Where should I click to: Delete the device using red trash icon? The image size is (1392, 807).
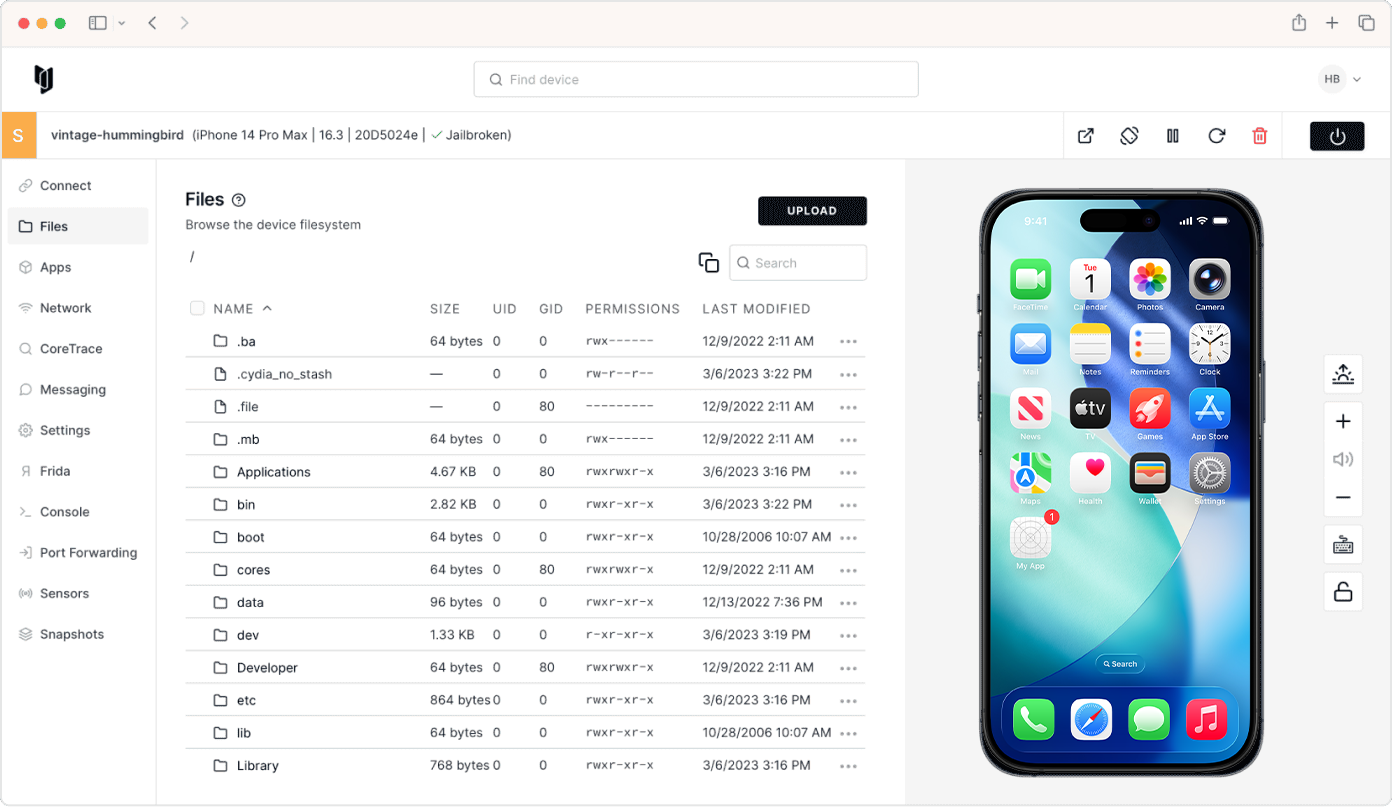pos(1259,135)
